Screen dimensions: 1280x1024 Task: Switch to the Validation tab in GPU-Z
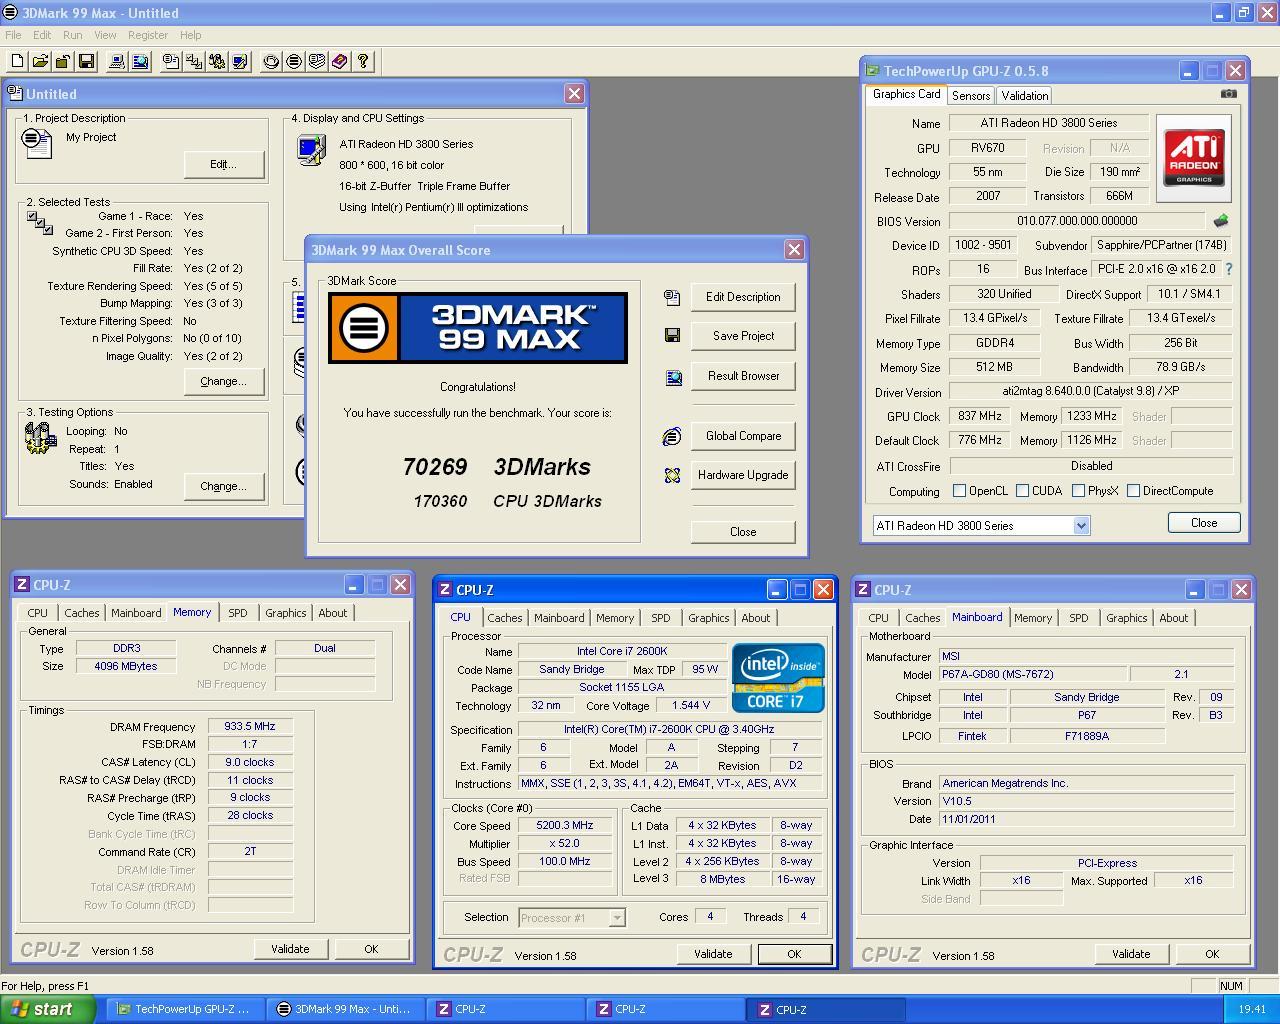point(1025,96)
